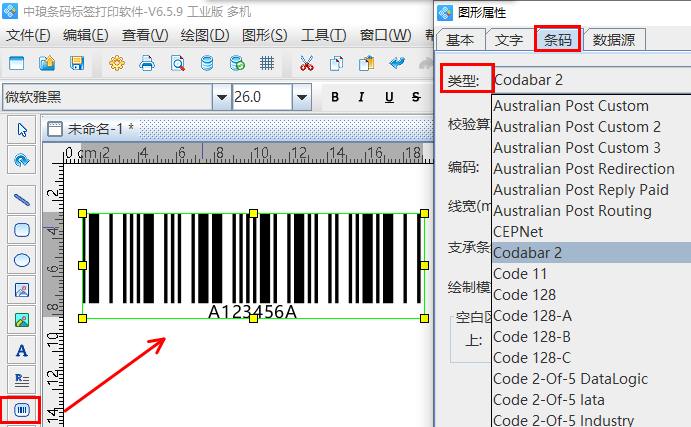Image resolution: width=691 pixels, height=427 pixels.
Task: Select the A123456A barcode on canvas
Action: pyautogui.click(x=253, y=266)
